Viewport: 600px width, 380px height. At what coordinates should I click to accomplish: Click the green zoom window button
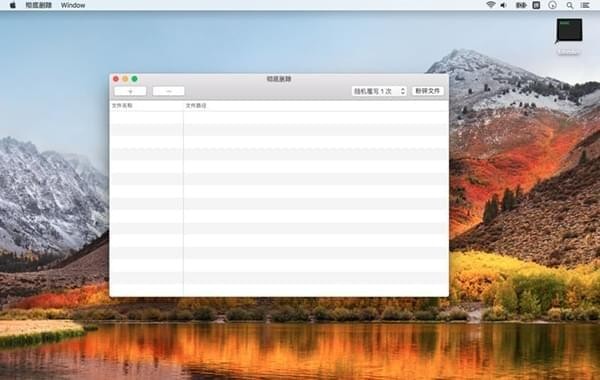[135, 79]
